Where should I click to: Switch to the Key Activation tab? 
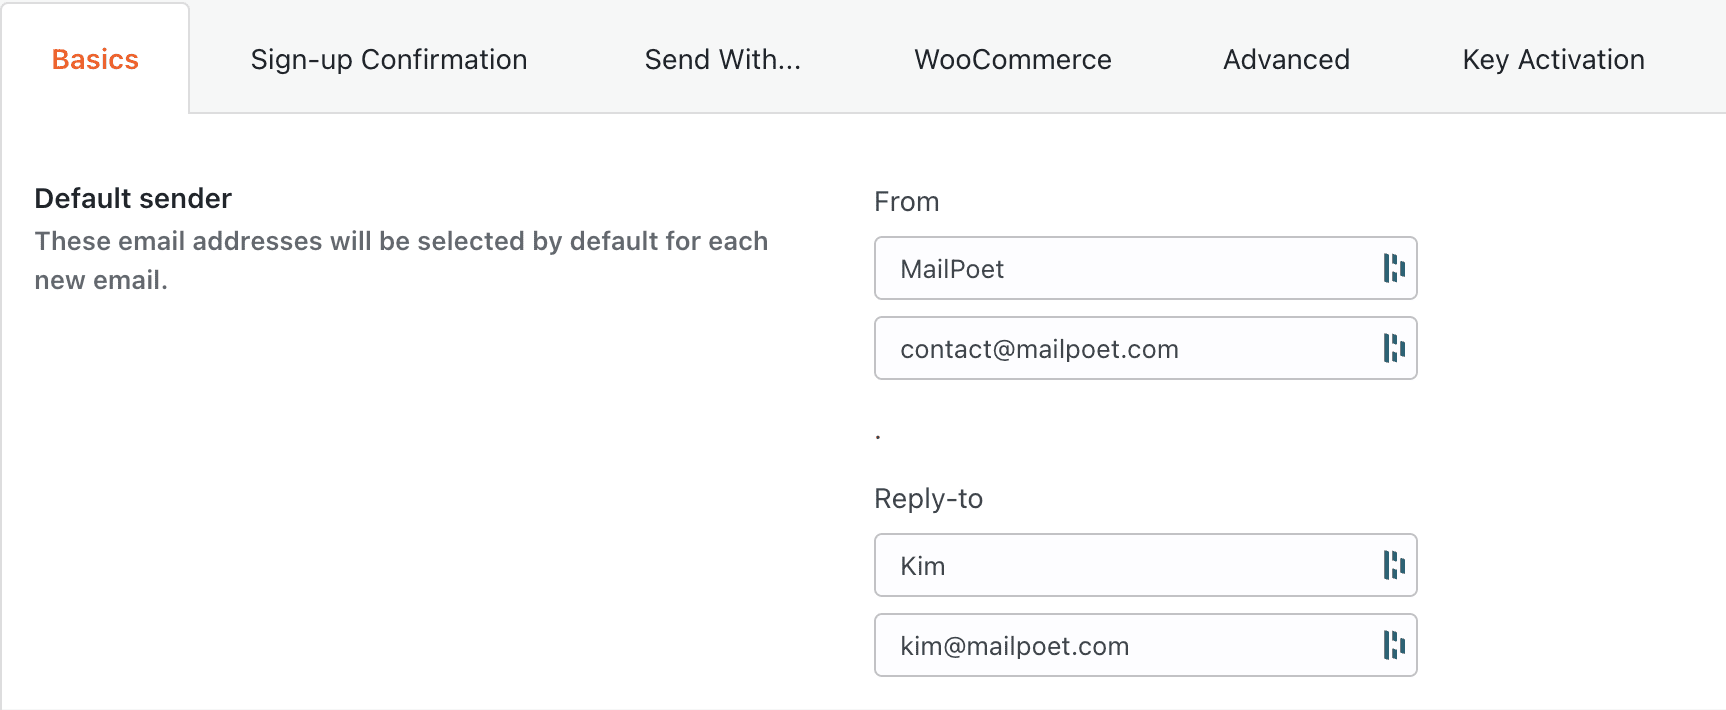click(x=1553, y=60)
